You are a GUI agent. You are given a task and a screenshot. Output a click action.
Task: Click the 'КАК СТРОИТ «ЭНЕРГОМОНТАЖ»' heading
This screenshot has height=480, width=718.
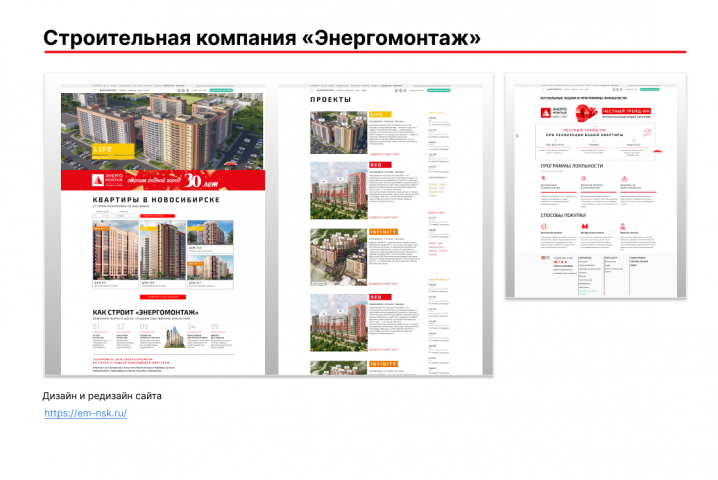click(146, 312)
